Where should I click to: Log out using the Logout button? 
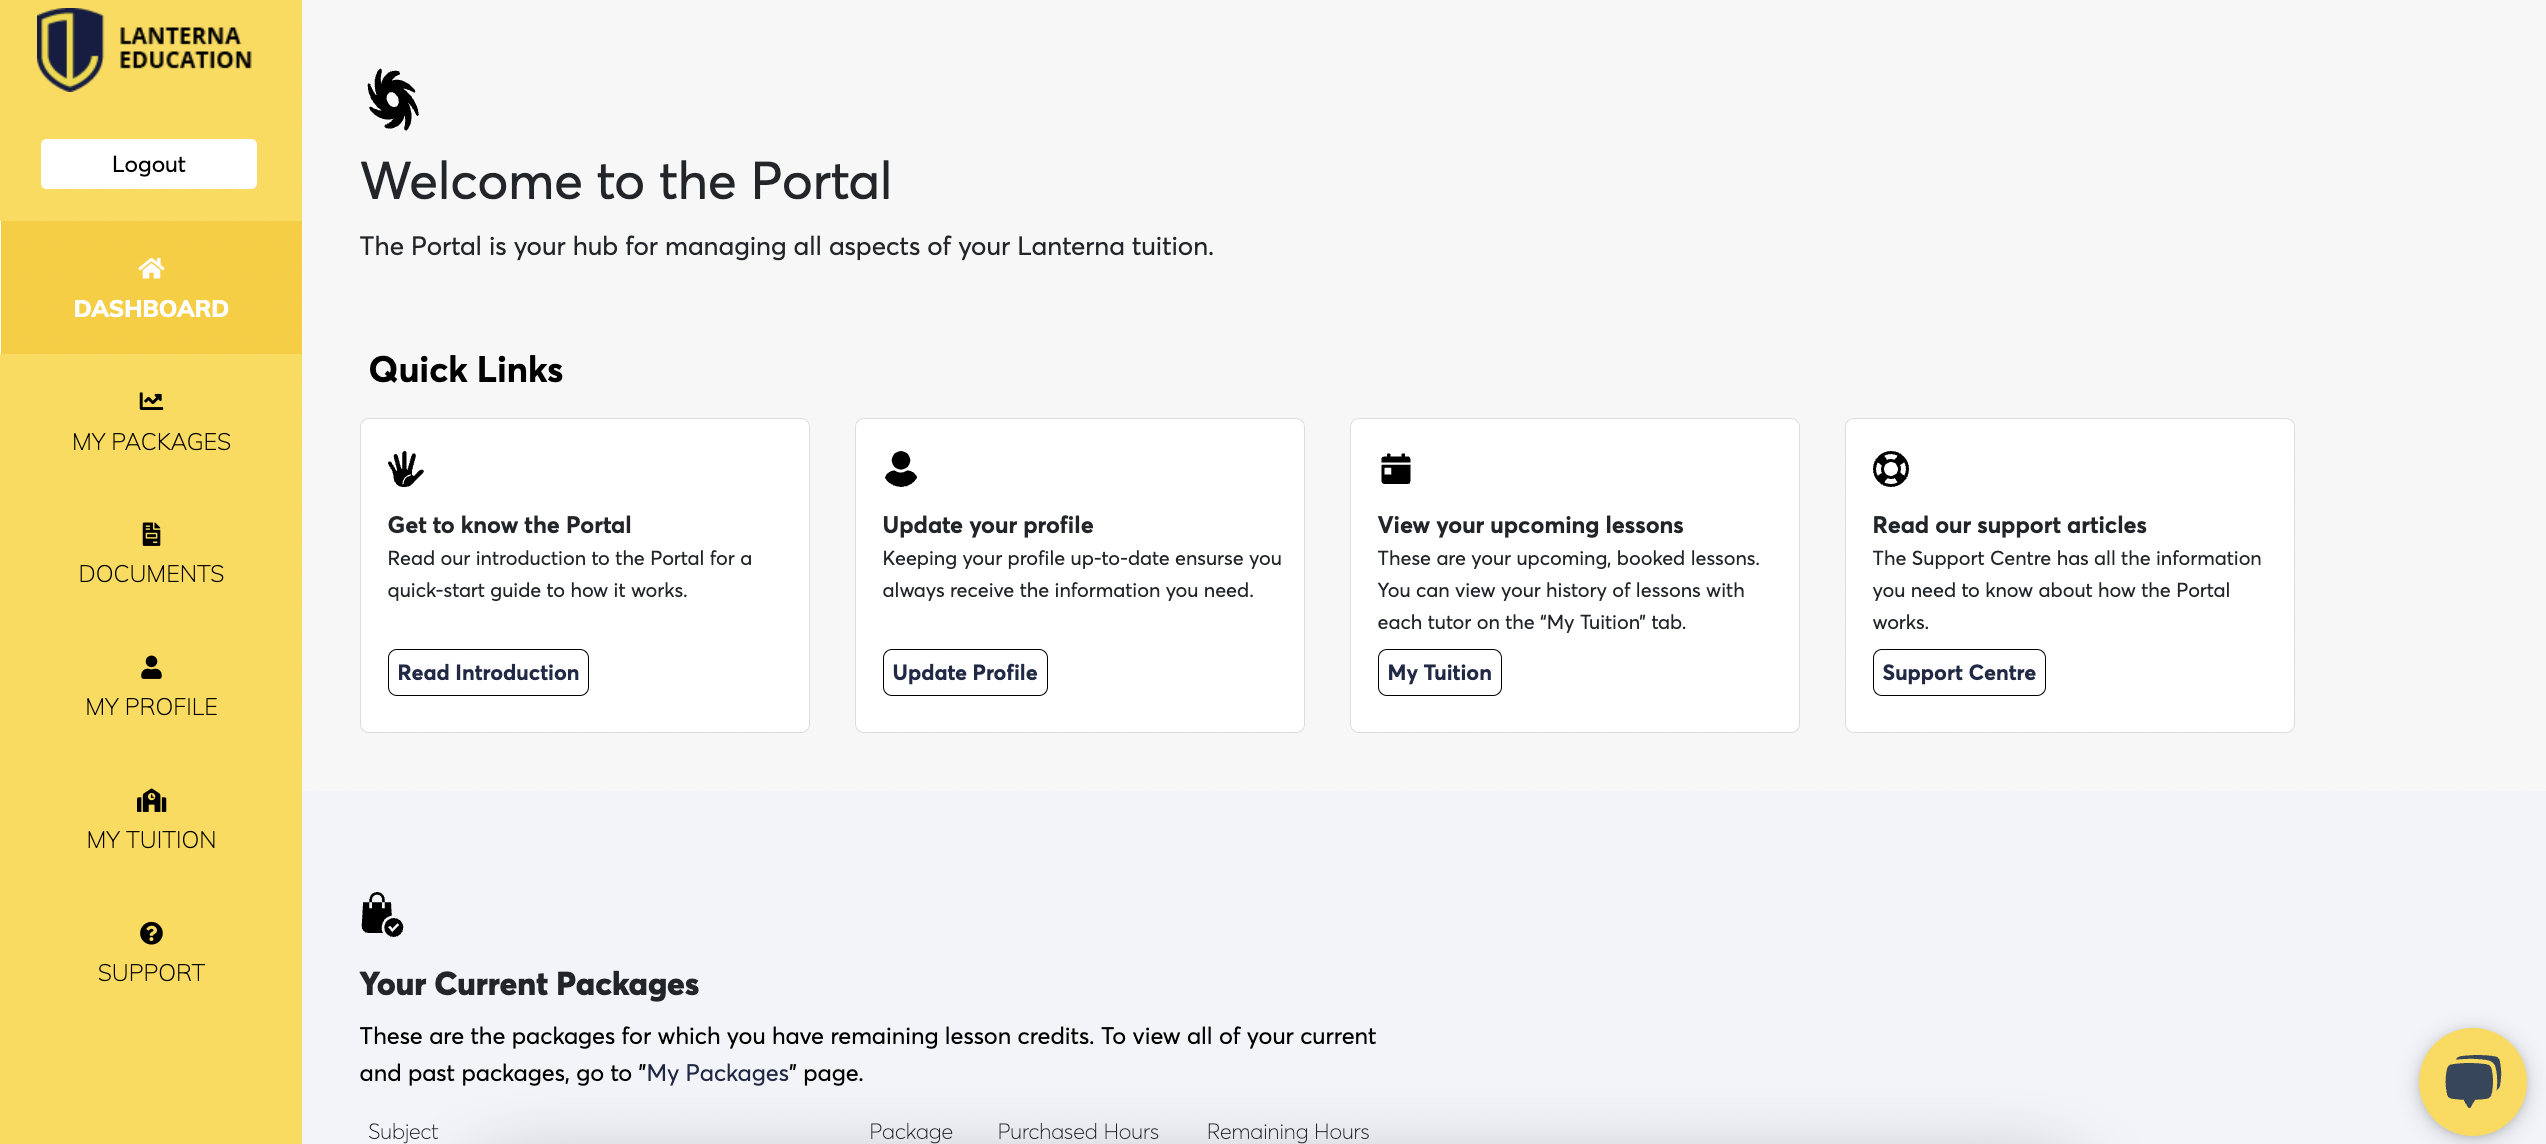point(149,164)
